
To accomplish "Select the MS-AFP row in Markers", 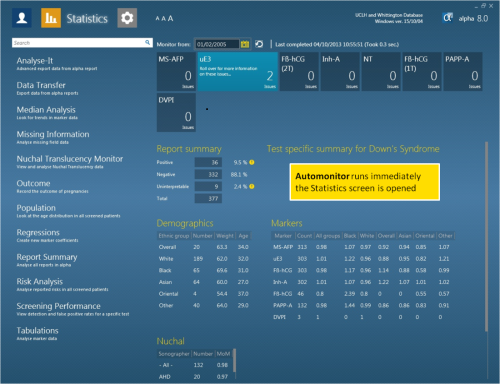I will [x=363, y=247].
